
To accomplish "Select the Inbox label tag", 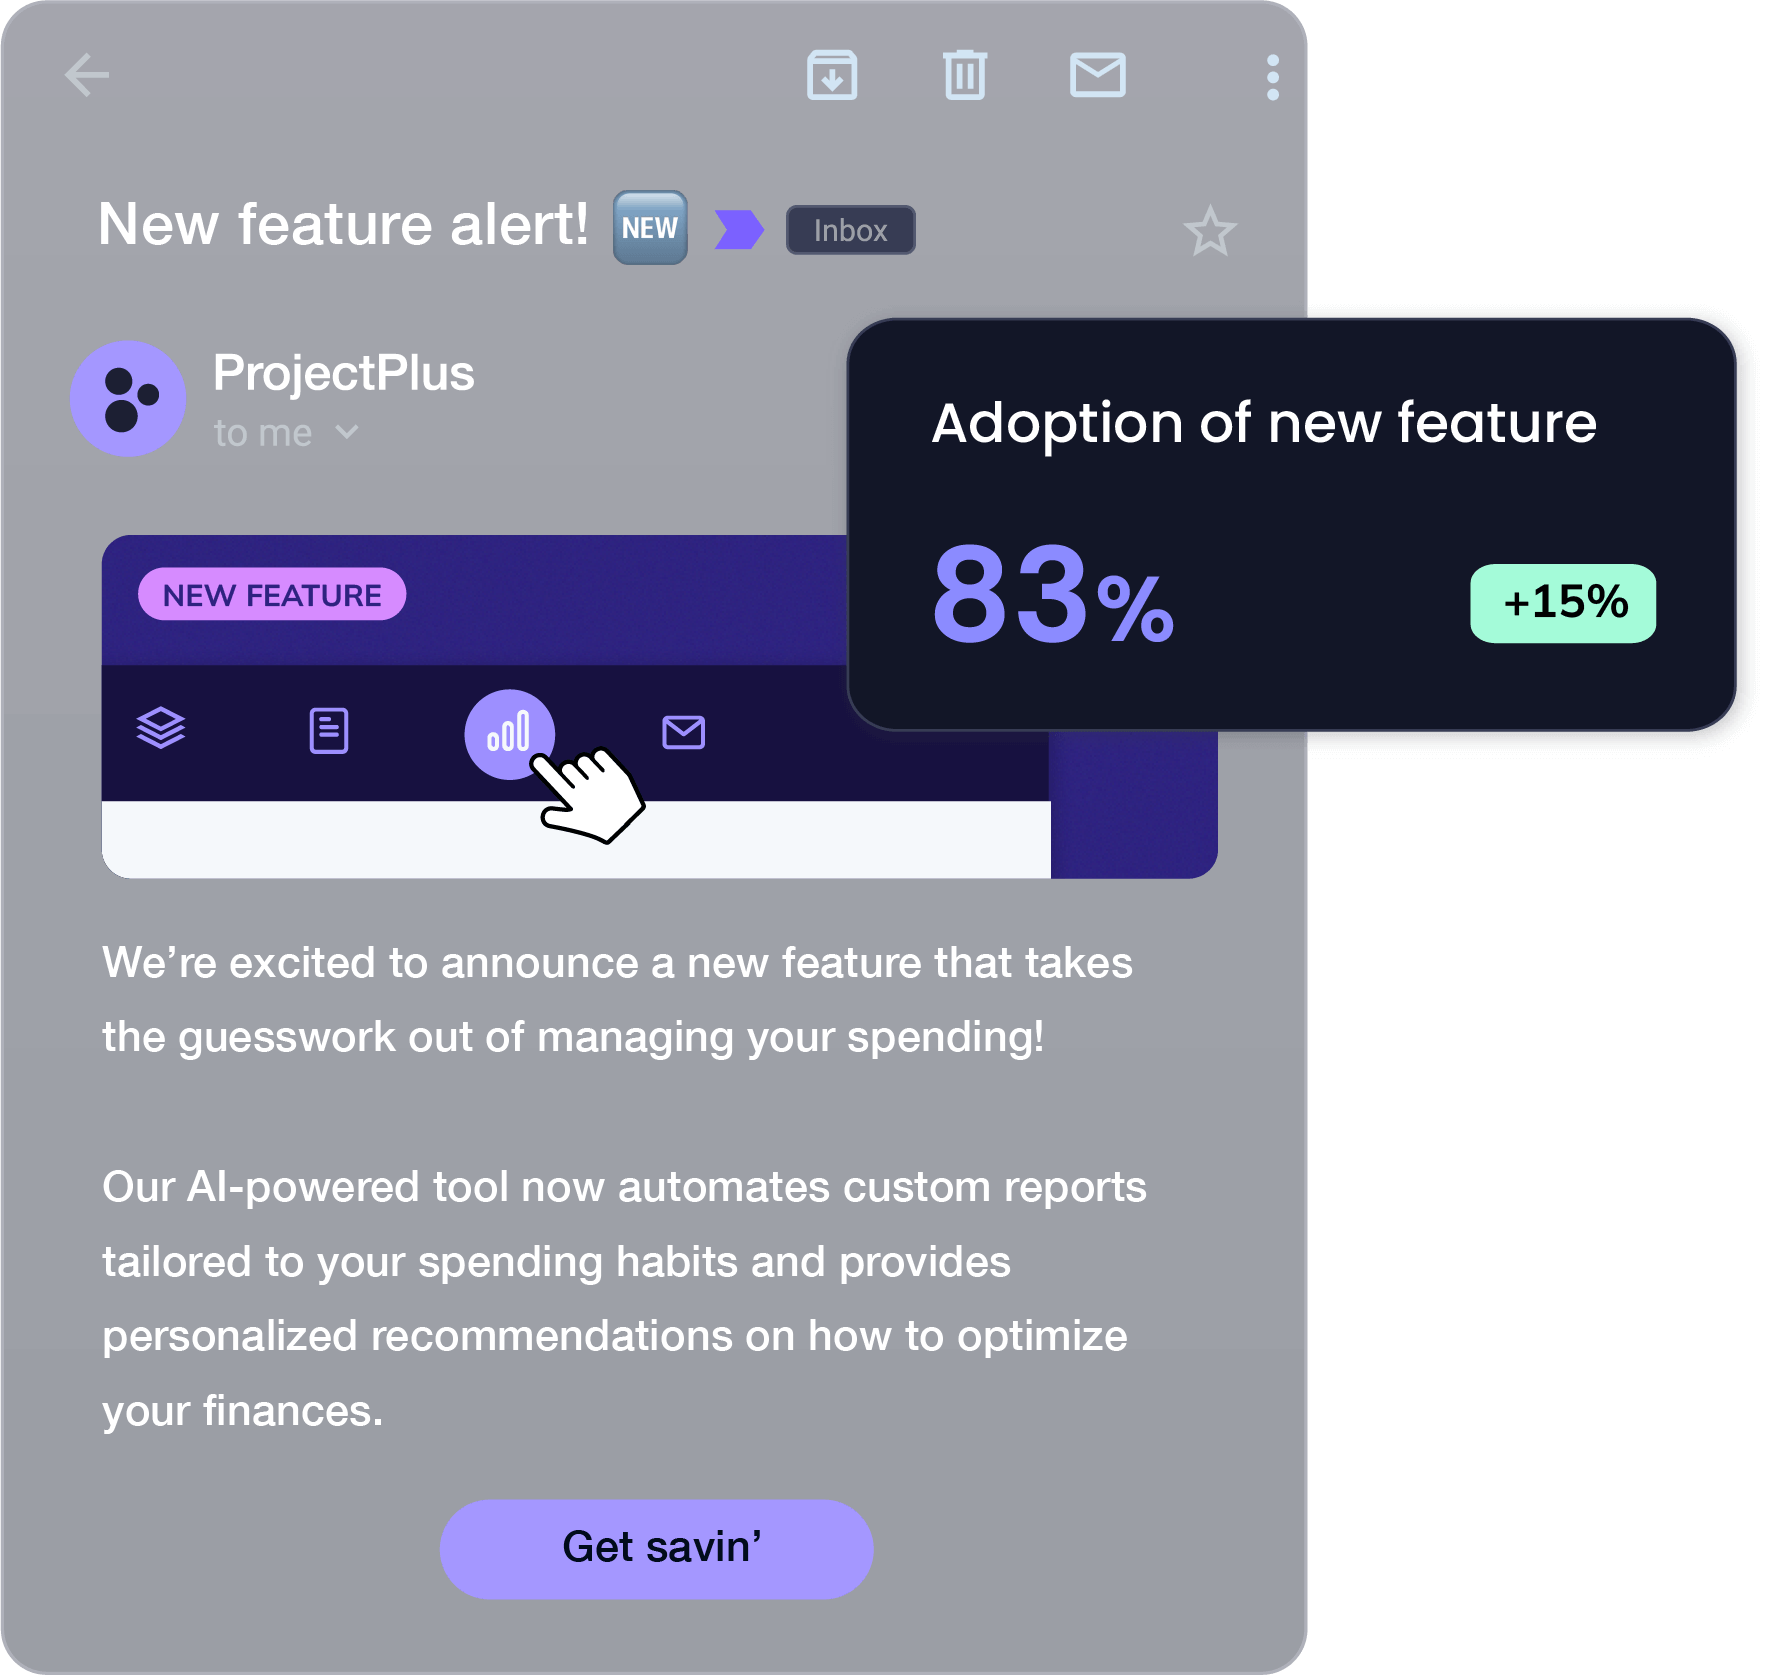I will tap(851, 230).
